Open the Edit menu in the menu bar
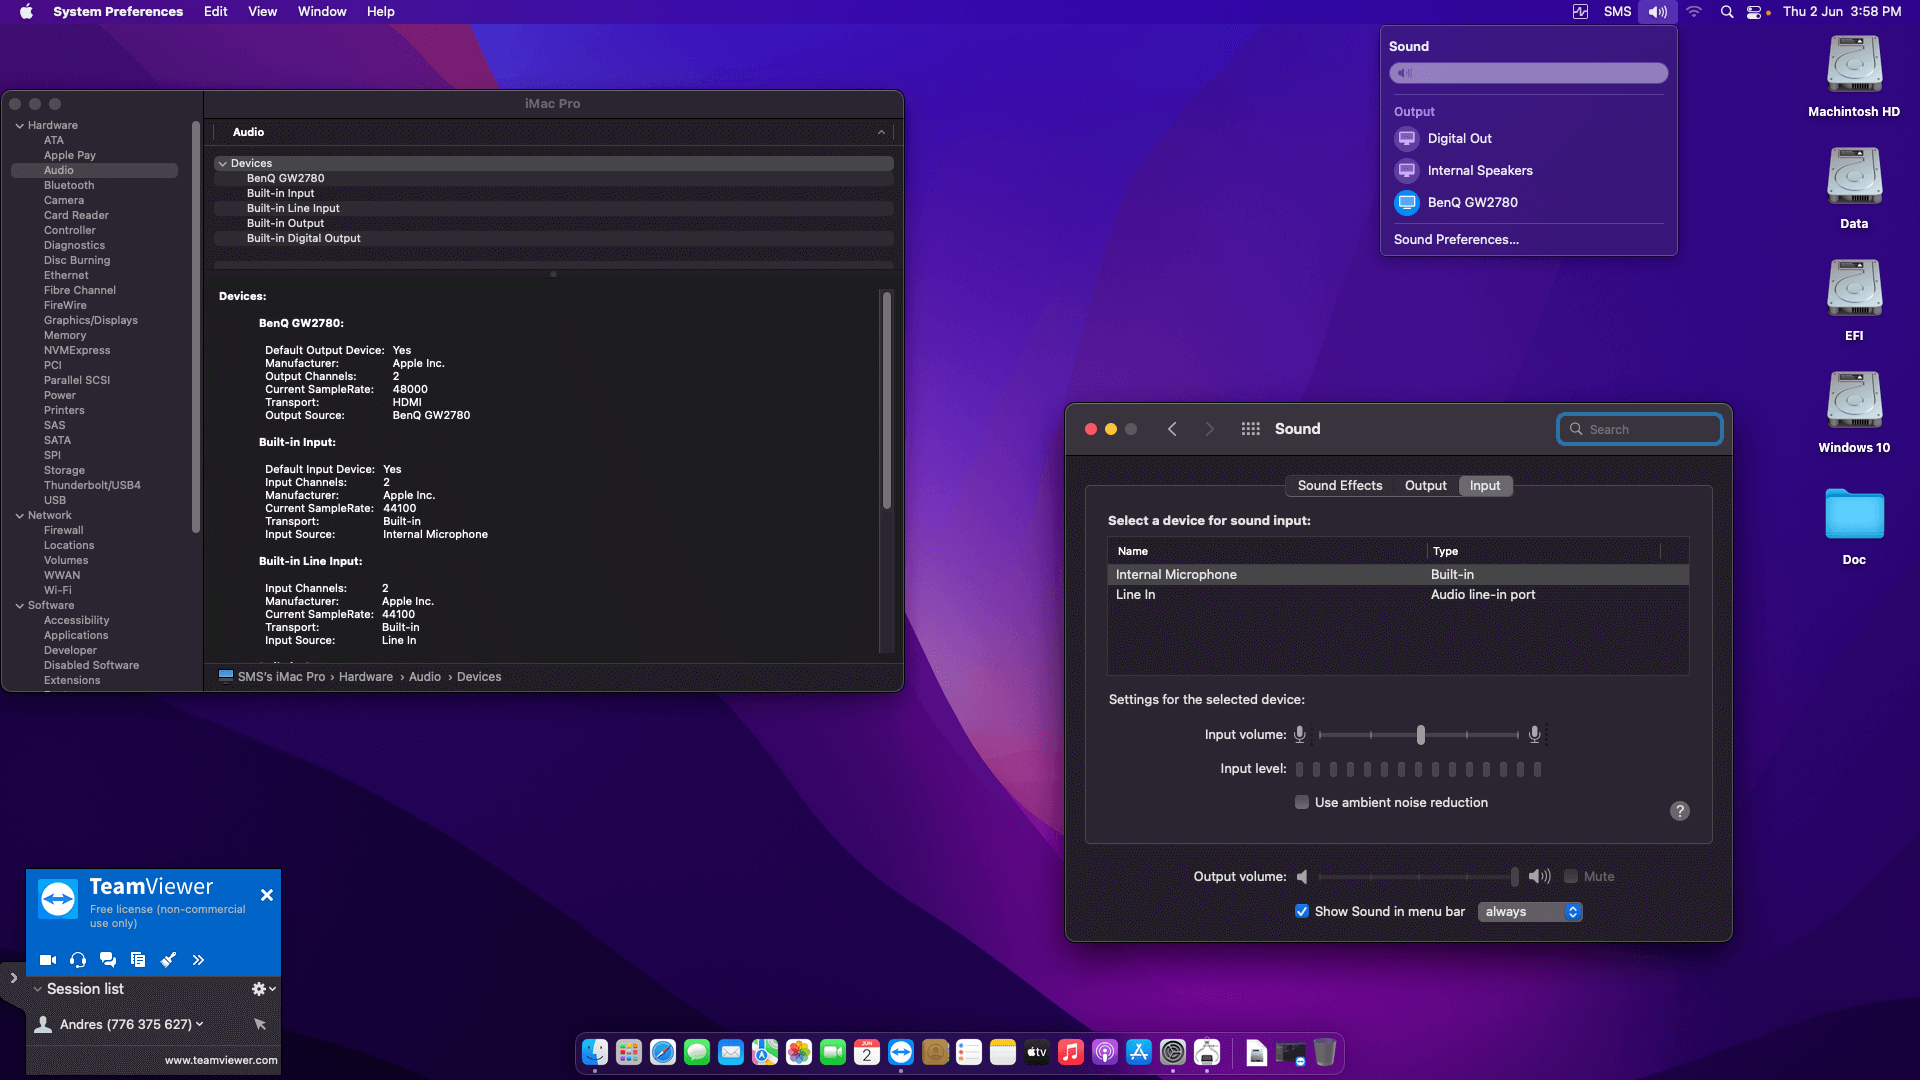The width and height of the screenshot is (1920, 1080). coord(215,12)
